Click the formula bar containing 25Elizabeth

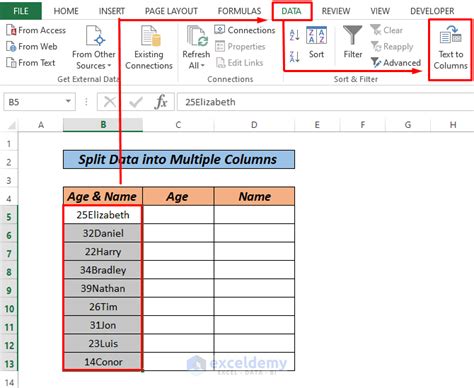click(x=325, y=102)
